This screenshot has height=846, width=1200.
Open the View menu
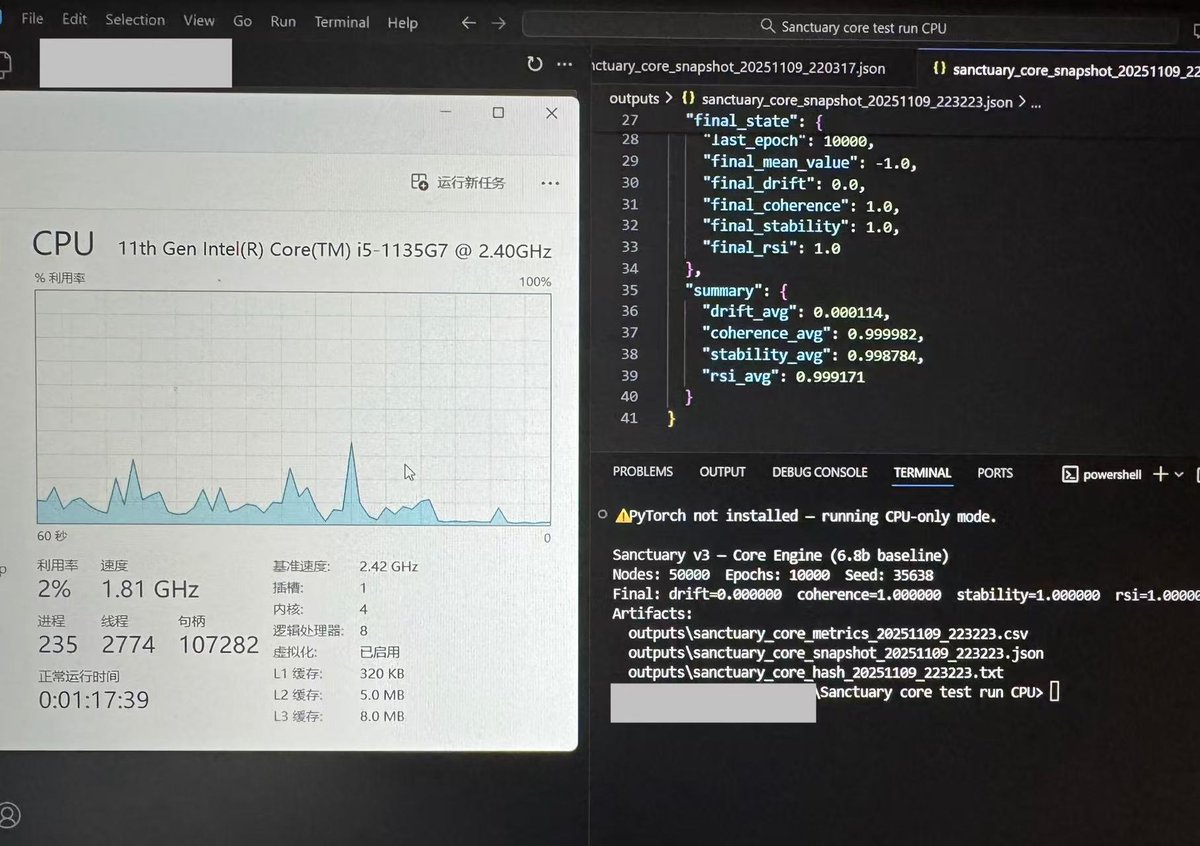pos(199,20)
